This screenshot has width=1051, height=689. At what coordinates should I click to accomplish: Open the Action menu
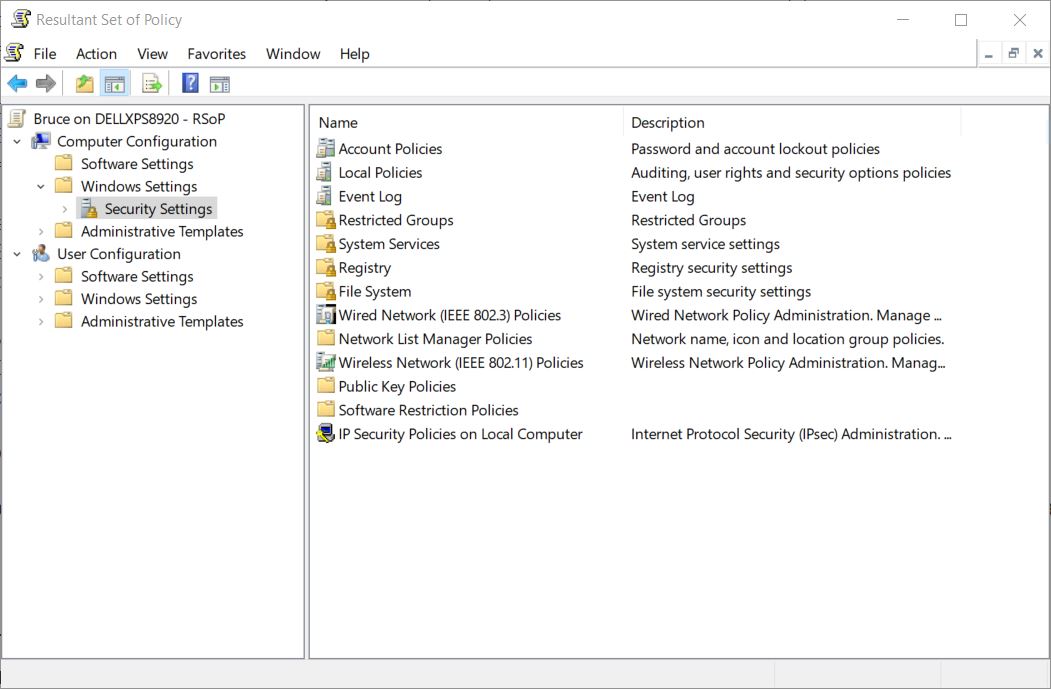[x=95, y=53]
